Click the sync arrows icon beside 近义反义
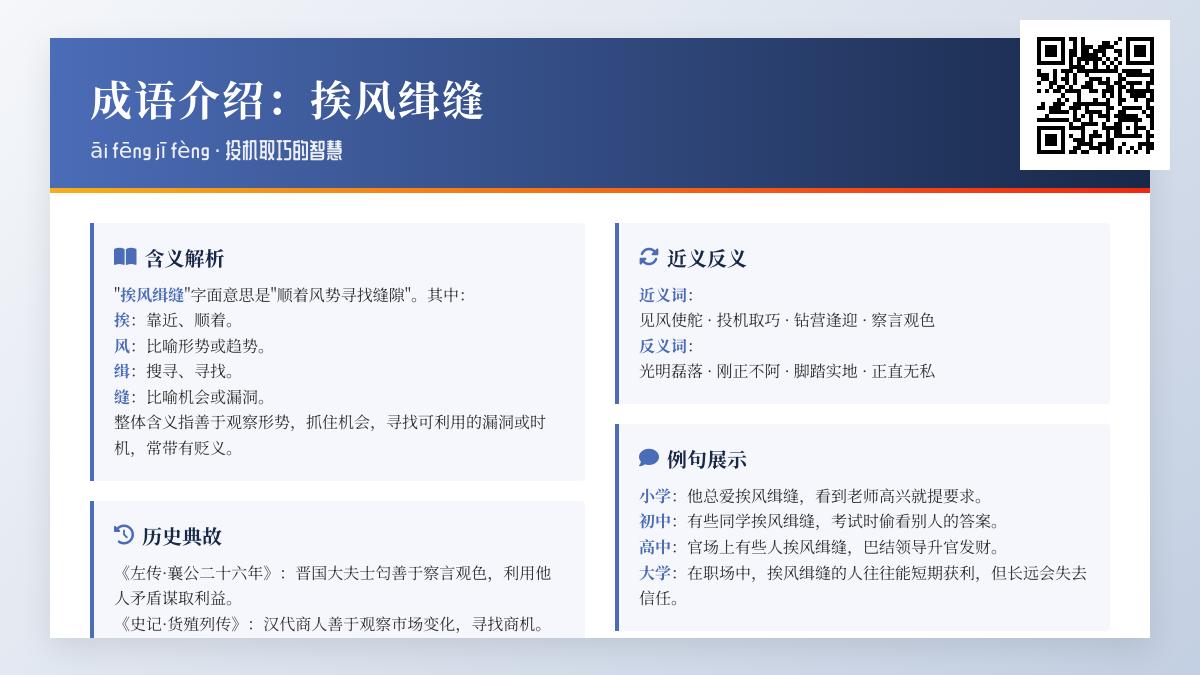The width and height of the screenshot is (1200, 675). [x=649, y=257]
